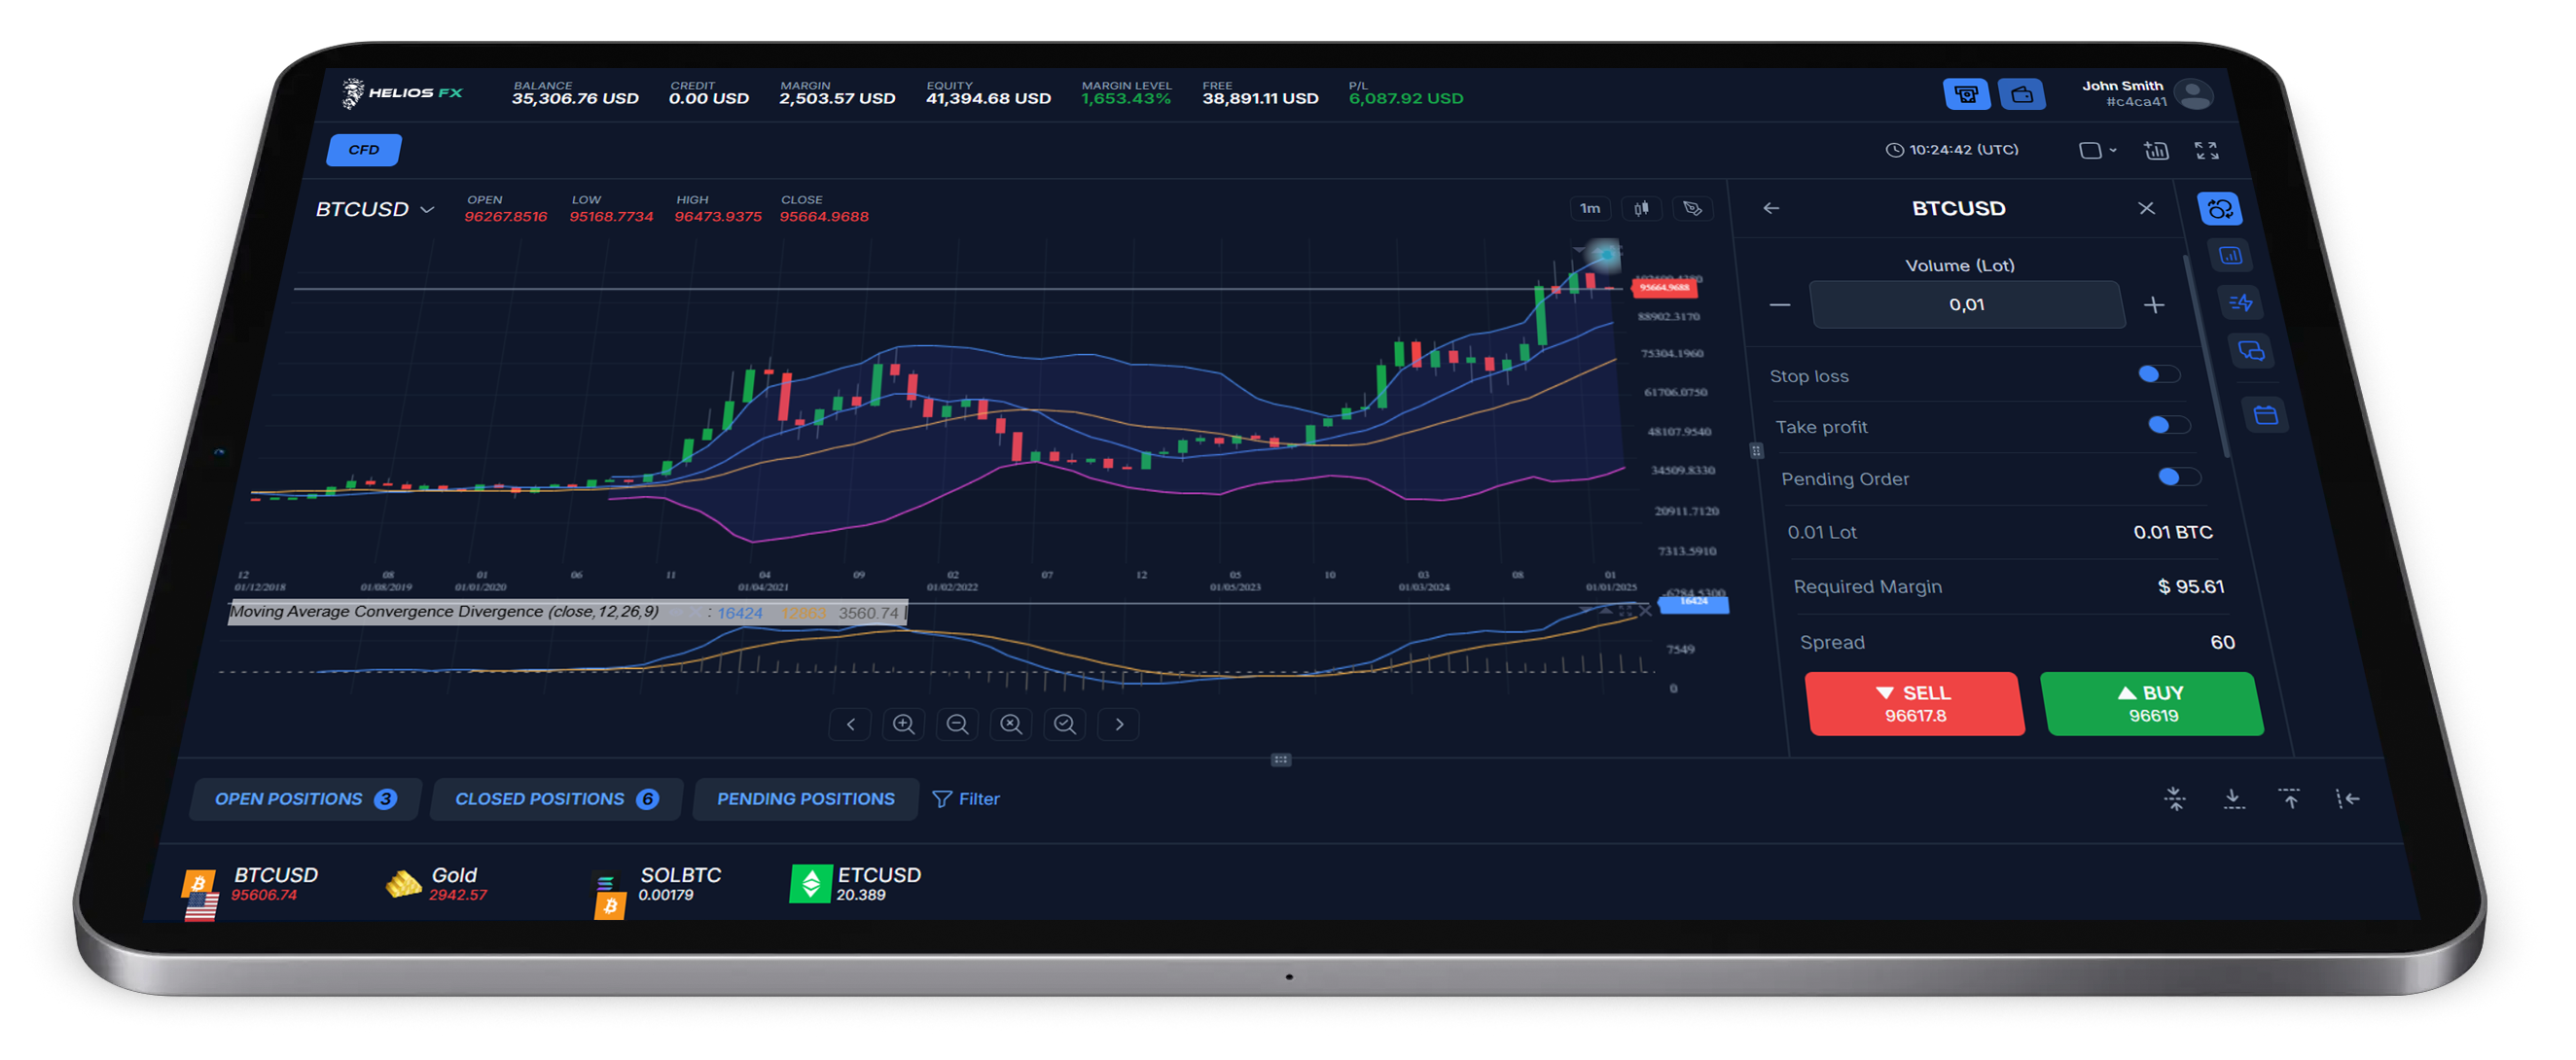Click the order panel scrollbar
2576x1060 pixels.
2206,355
